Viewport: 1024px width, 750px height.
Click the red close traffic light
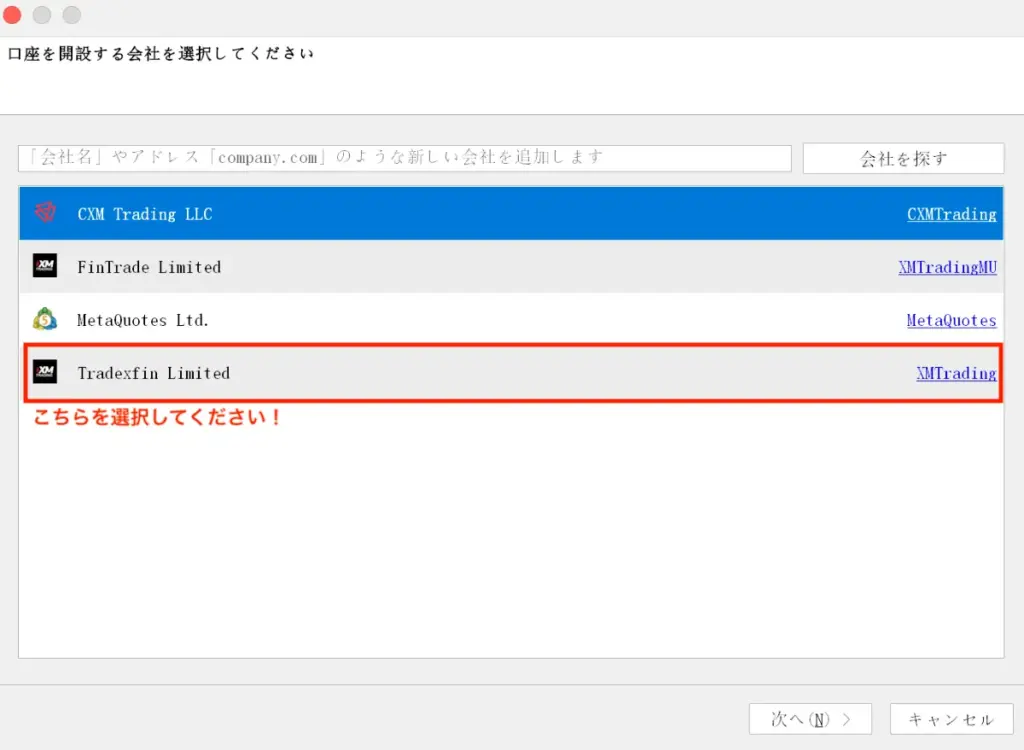(x=12, y=15)
